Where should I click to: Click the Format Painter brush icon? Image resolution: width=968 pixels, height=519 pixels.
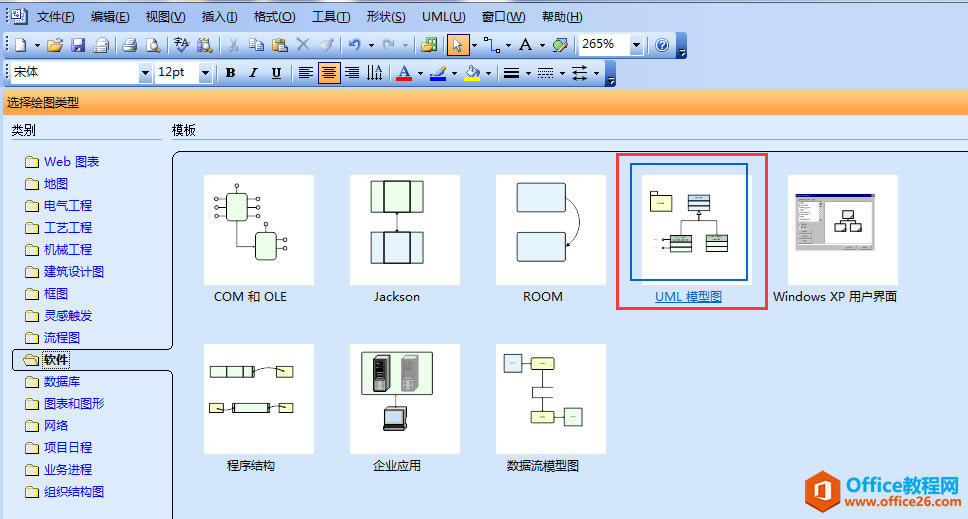tap(327, 45)
